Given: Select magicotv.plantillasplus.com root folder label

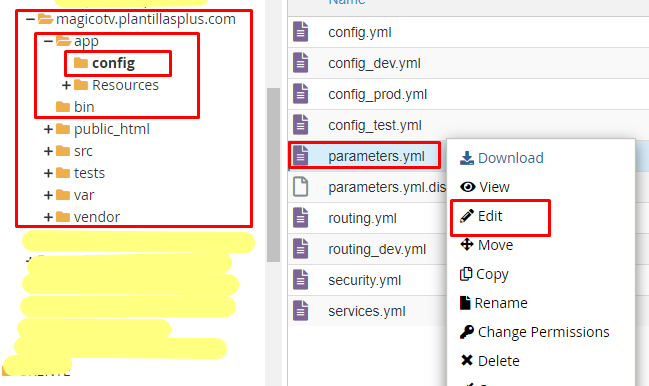Looking at the screenshot, I should point(146,19).
